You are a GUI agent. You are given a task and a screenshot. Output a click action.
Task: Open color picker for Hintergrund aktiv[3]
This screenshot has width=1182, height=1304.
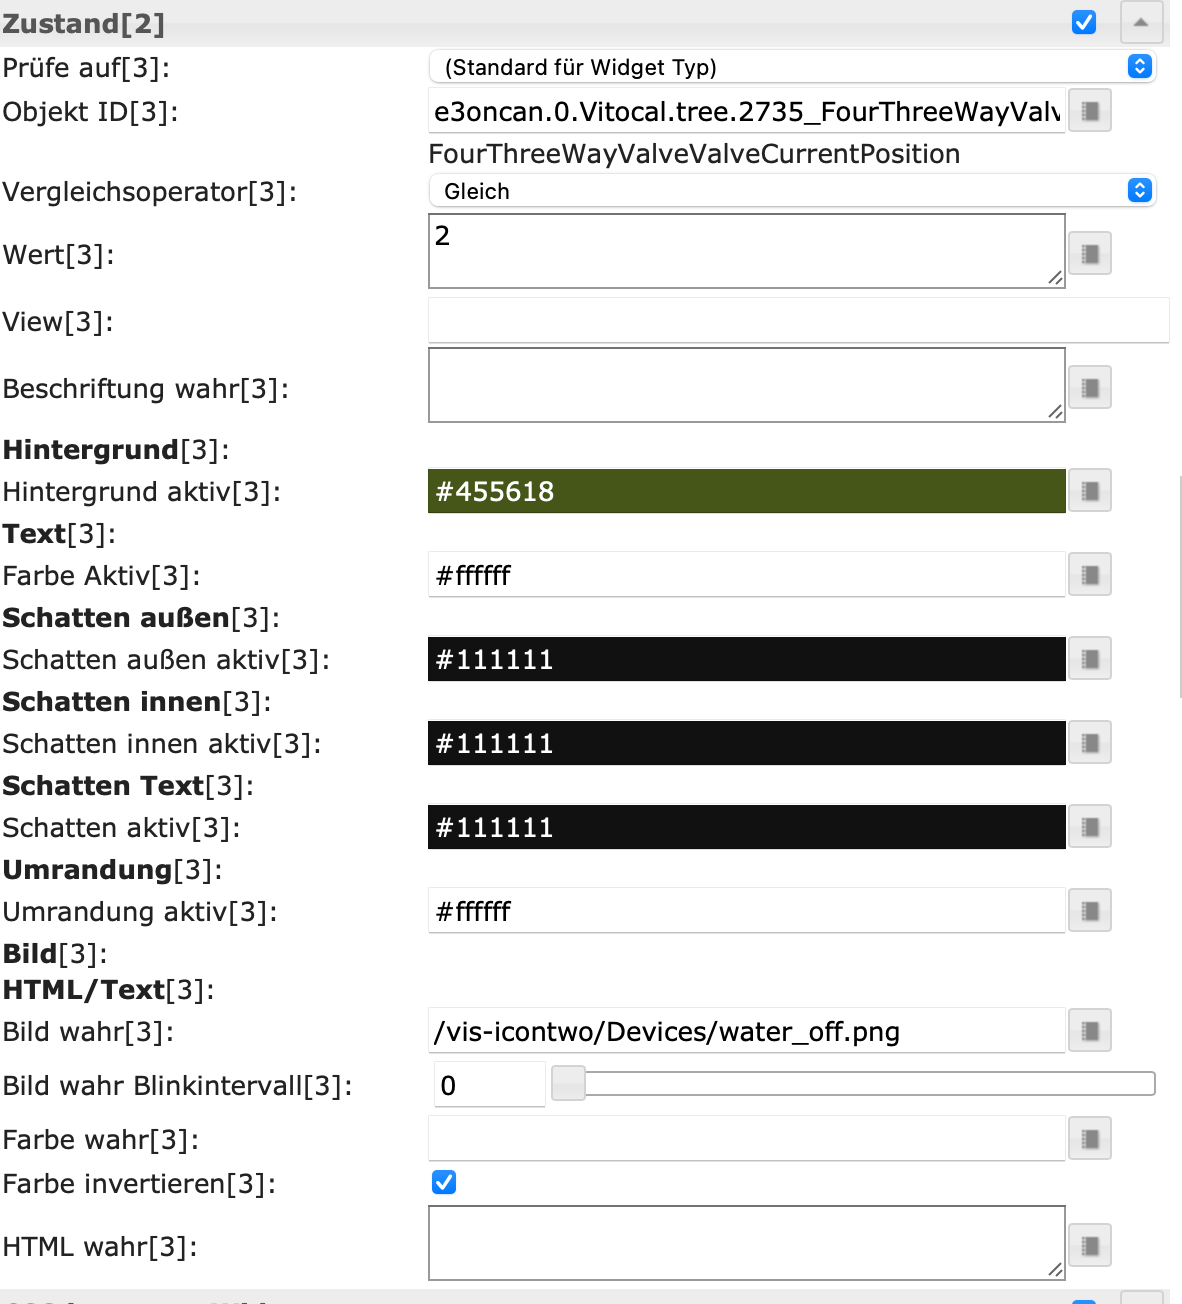(1090, 491)
